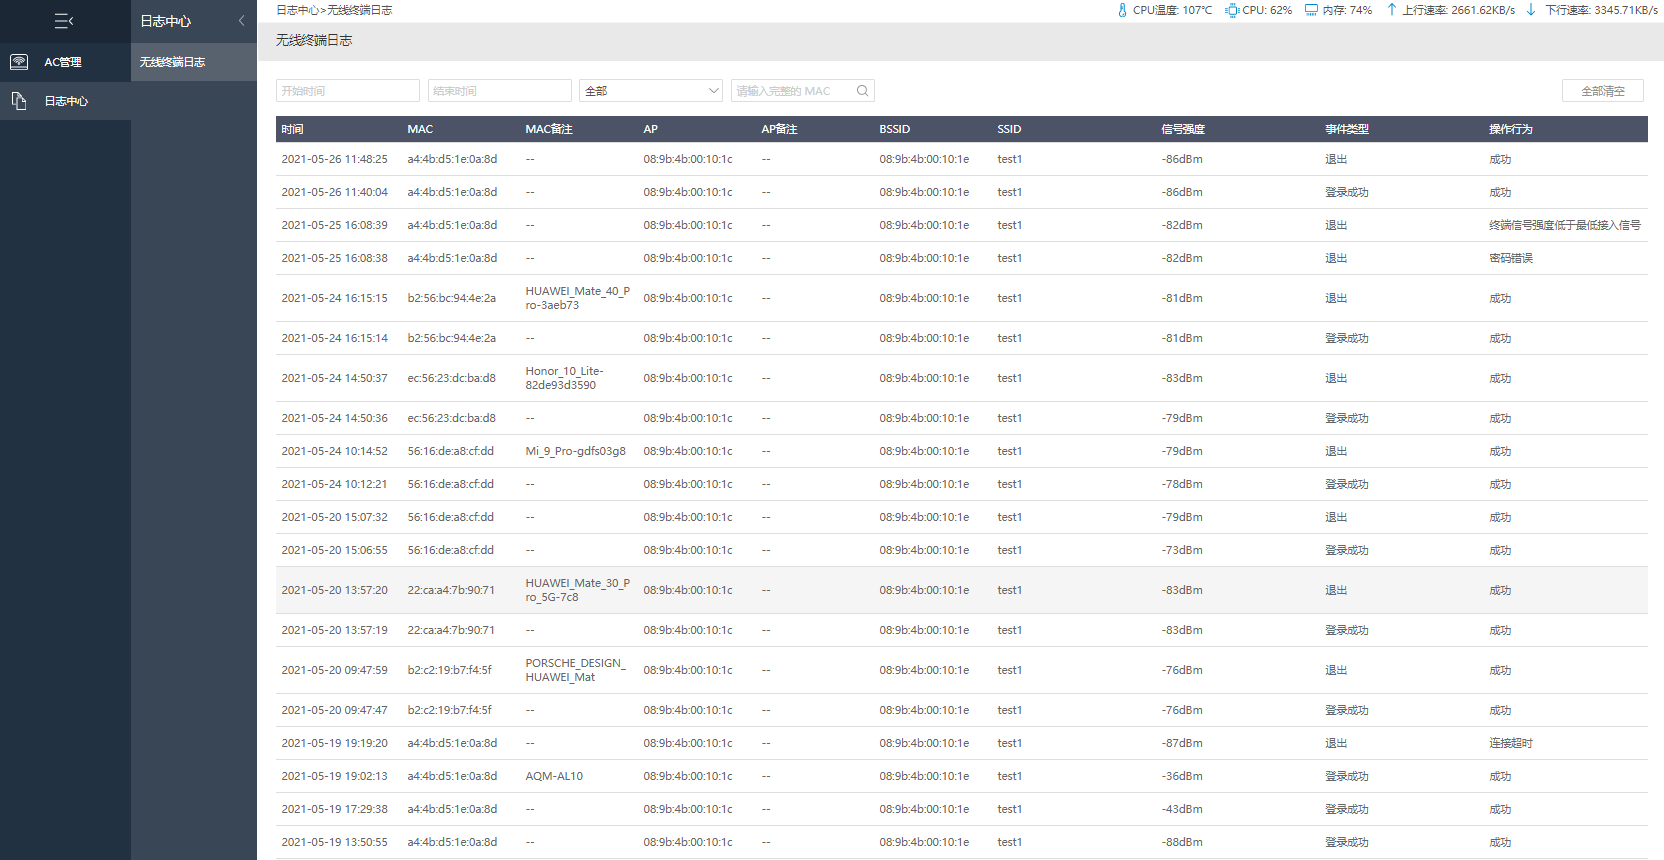Click the HUAWEI_Mate_40_Pro-3aeb73 MAC note
1664x860 pixels.
577,298
